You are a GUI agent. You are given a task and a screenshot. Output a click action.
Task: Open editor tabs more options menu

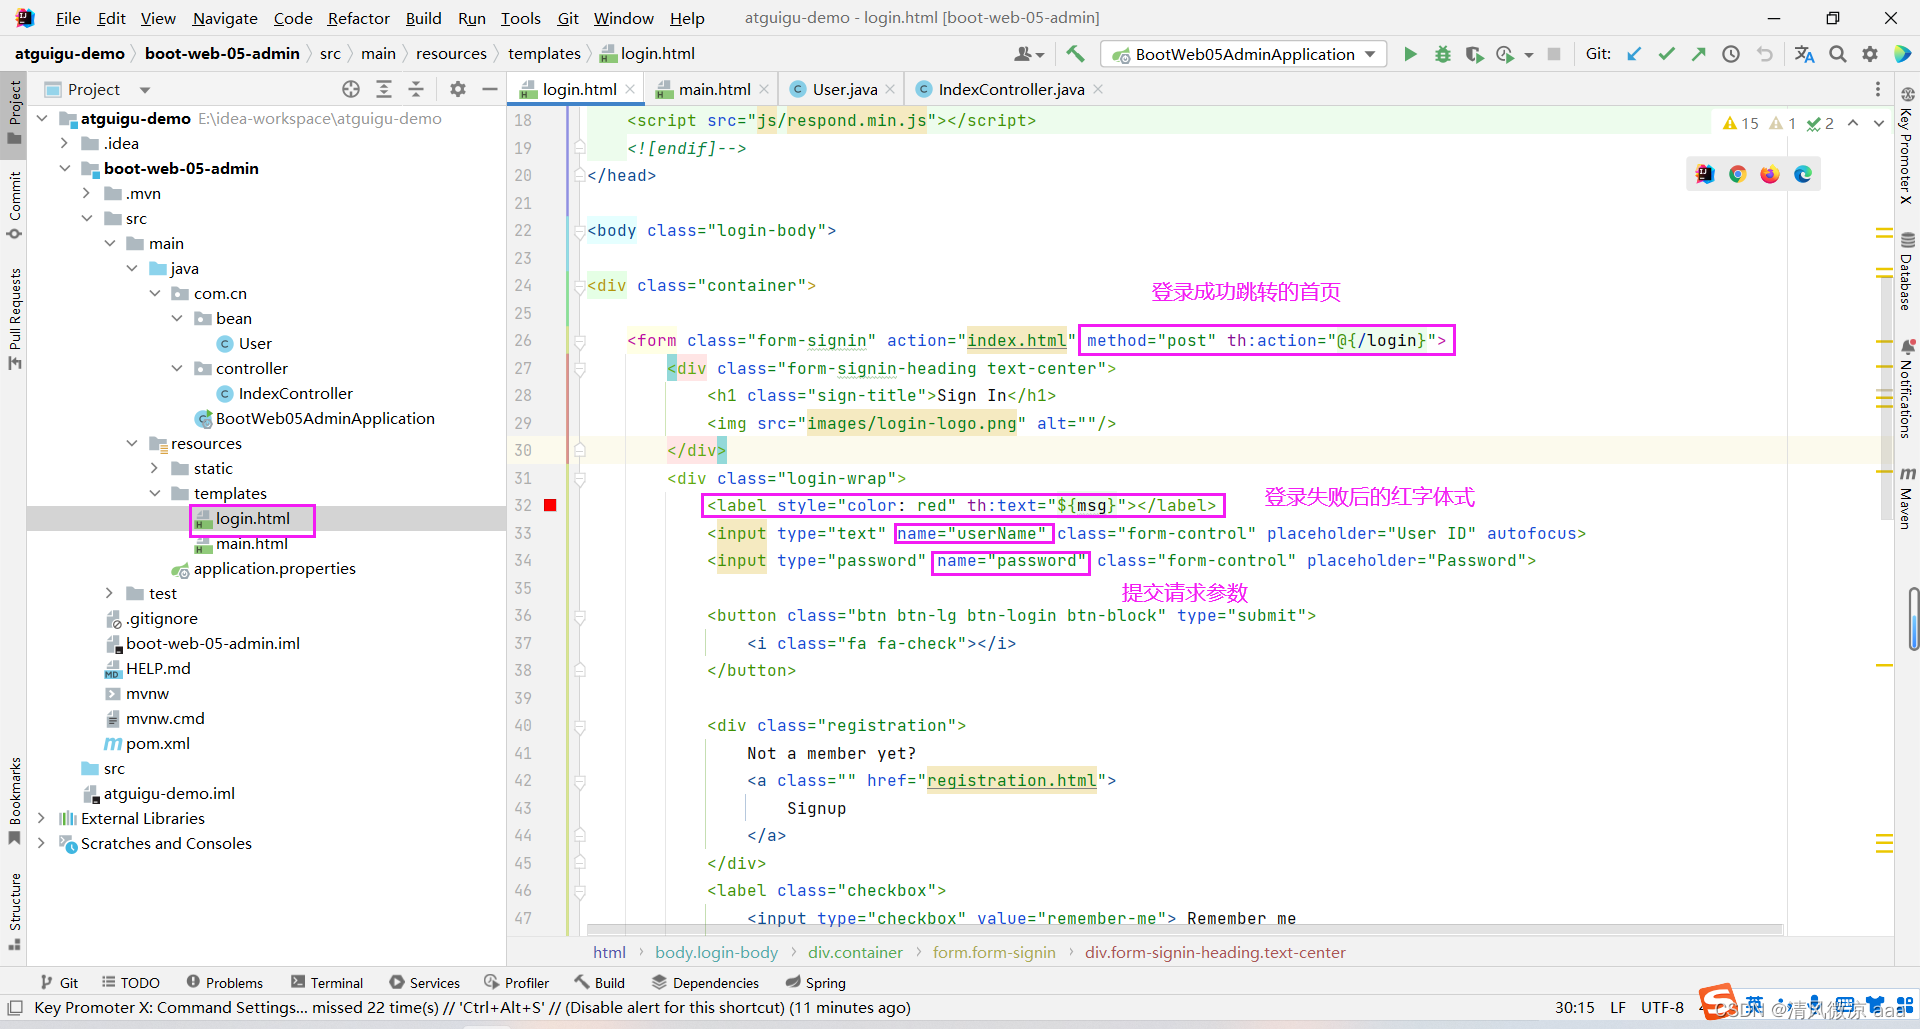pyautogui.click(x=1877, y=89)
